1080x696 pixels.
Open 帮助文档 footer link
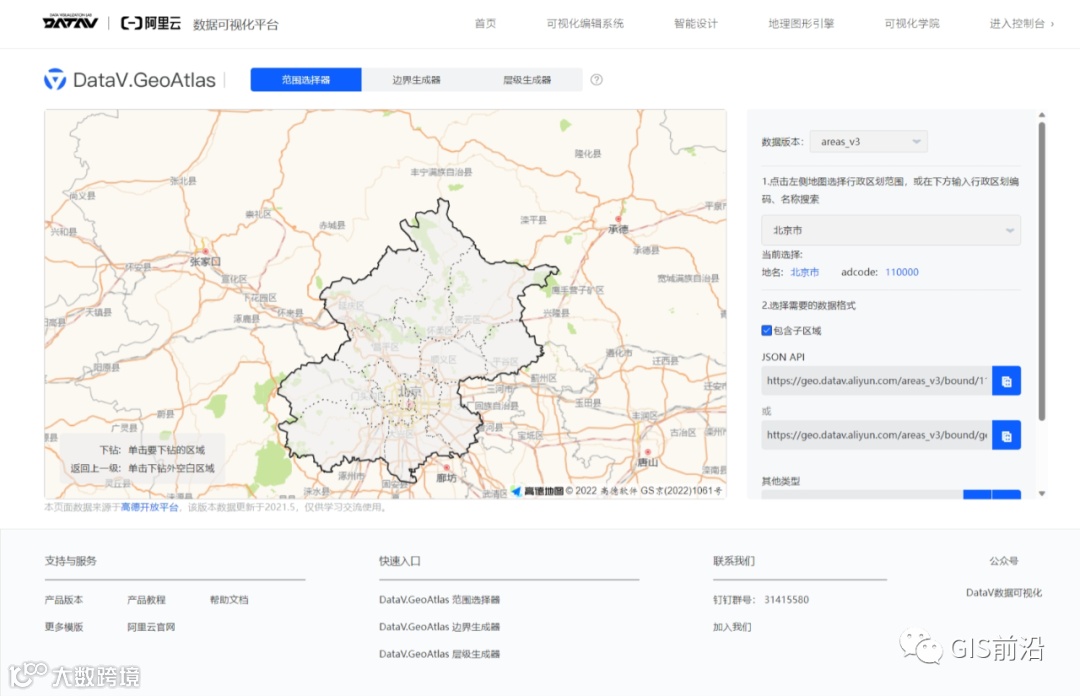coord(229,600)
